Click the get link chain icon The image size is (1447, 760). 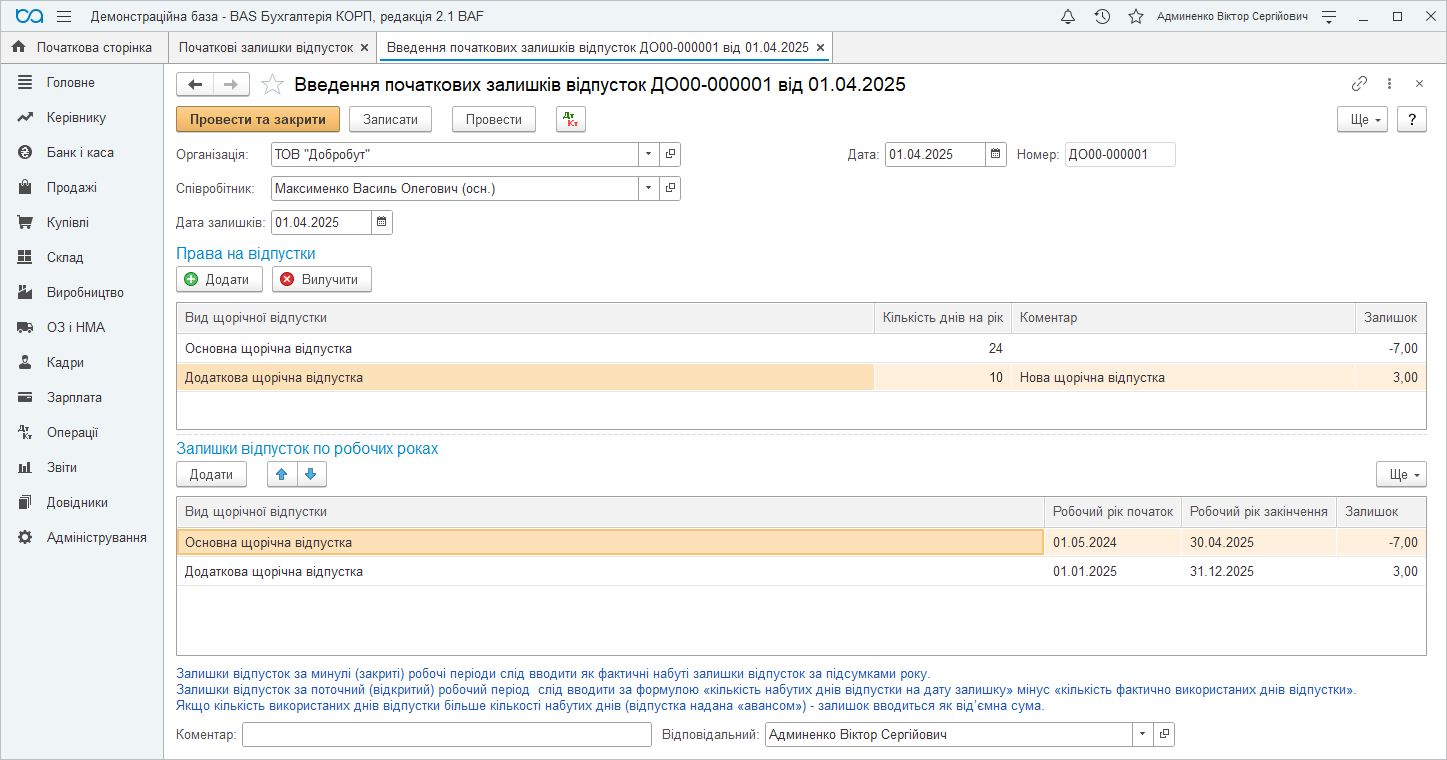pyautogui.click(x=1359, y=84)
